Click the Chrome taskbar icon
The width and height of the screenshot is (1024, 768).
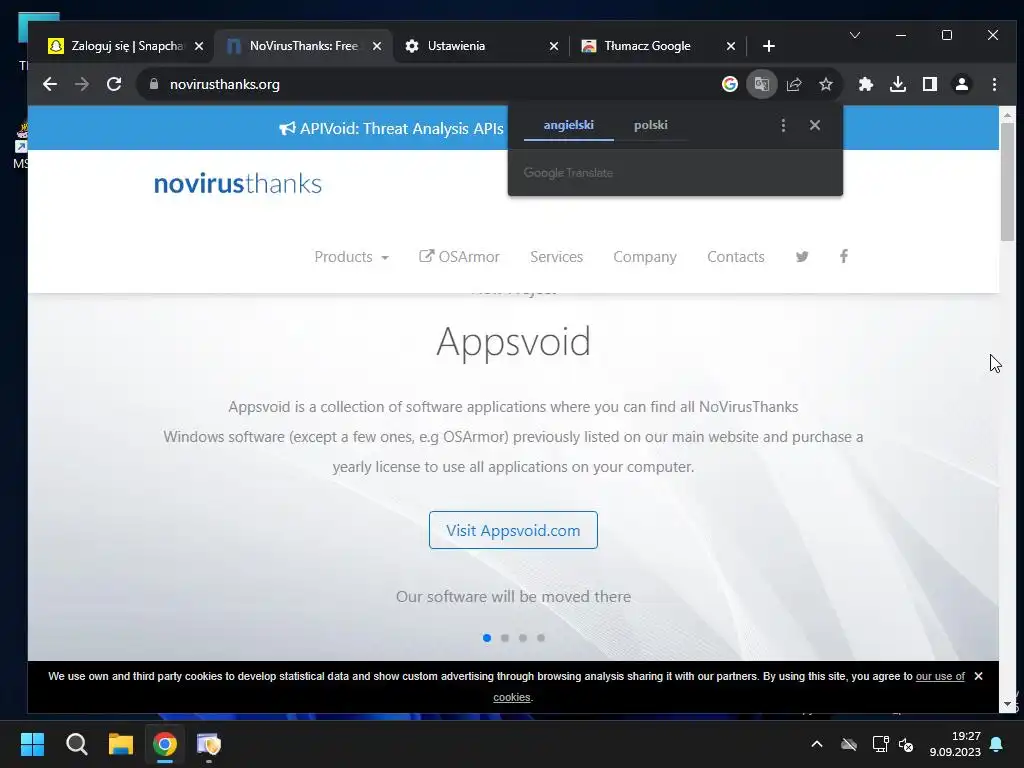point(165,744)
